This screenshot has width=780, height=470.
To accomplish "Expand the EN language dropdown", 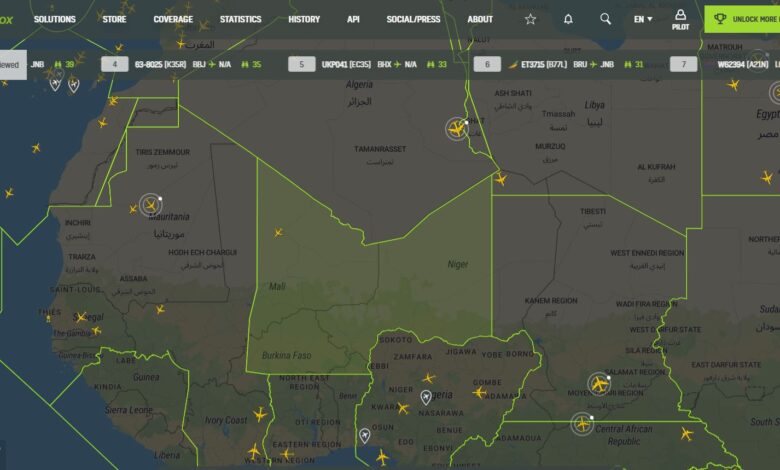I will (x=642, y=19).
